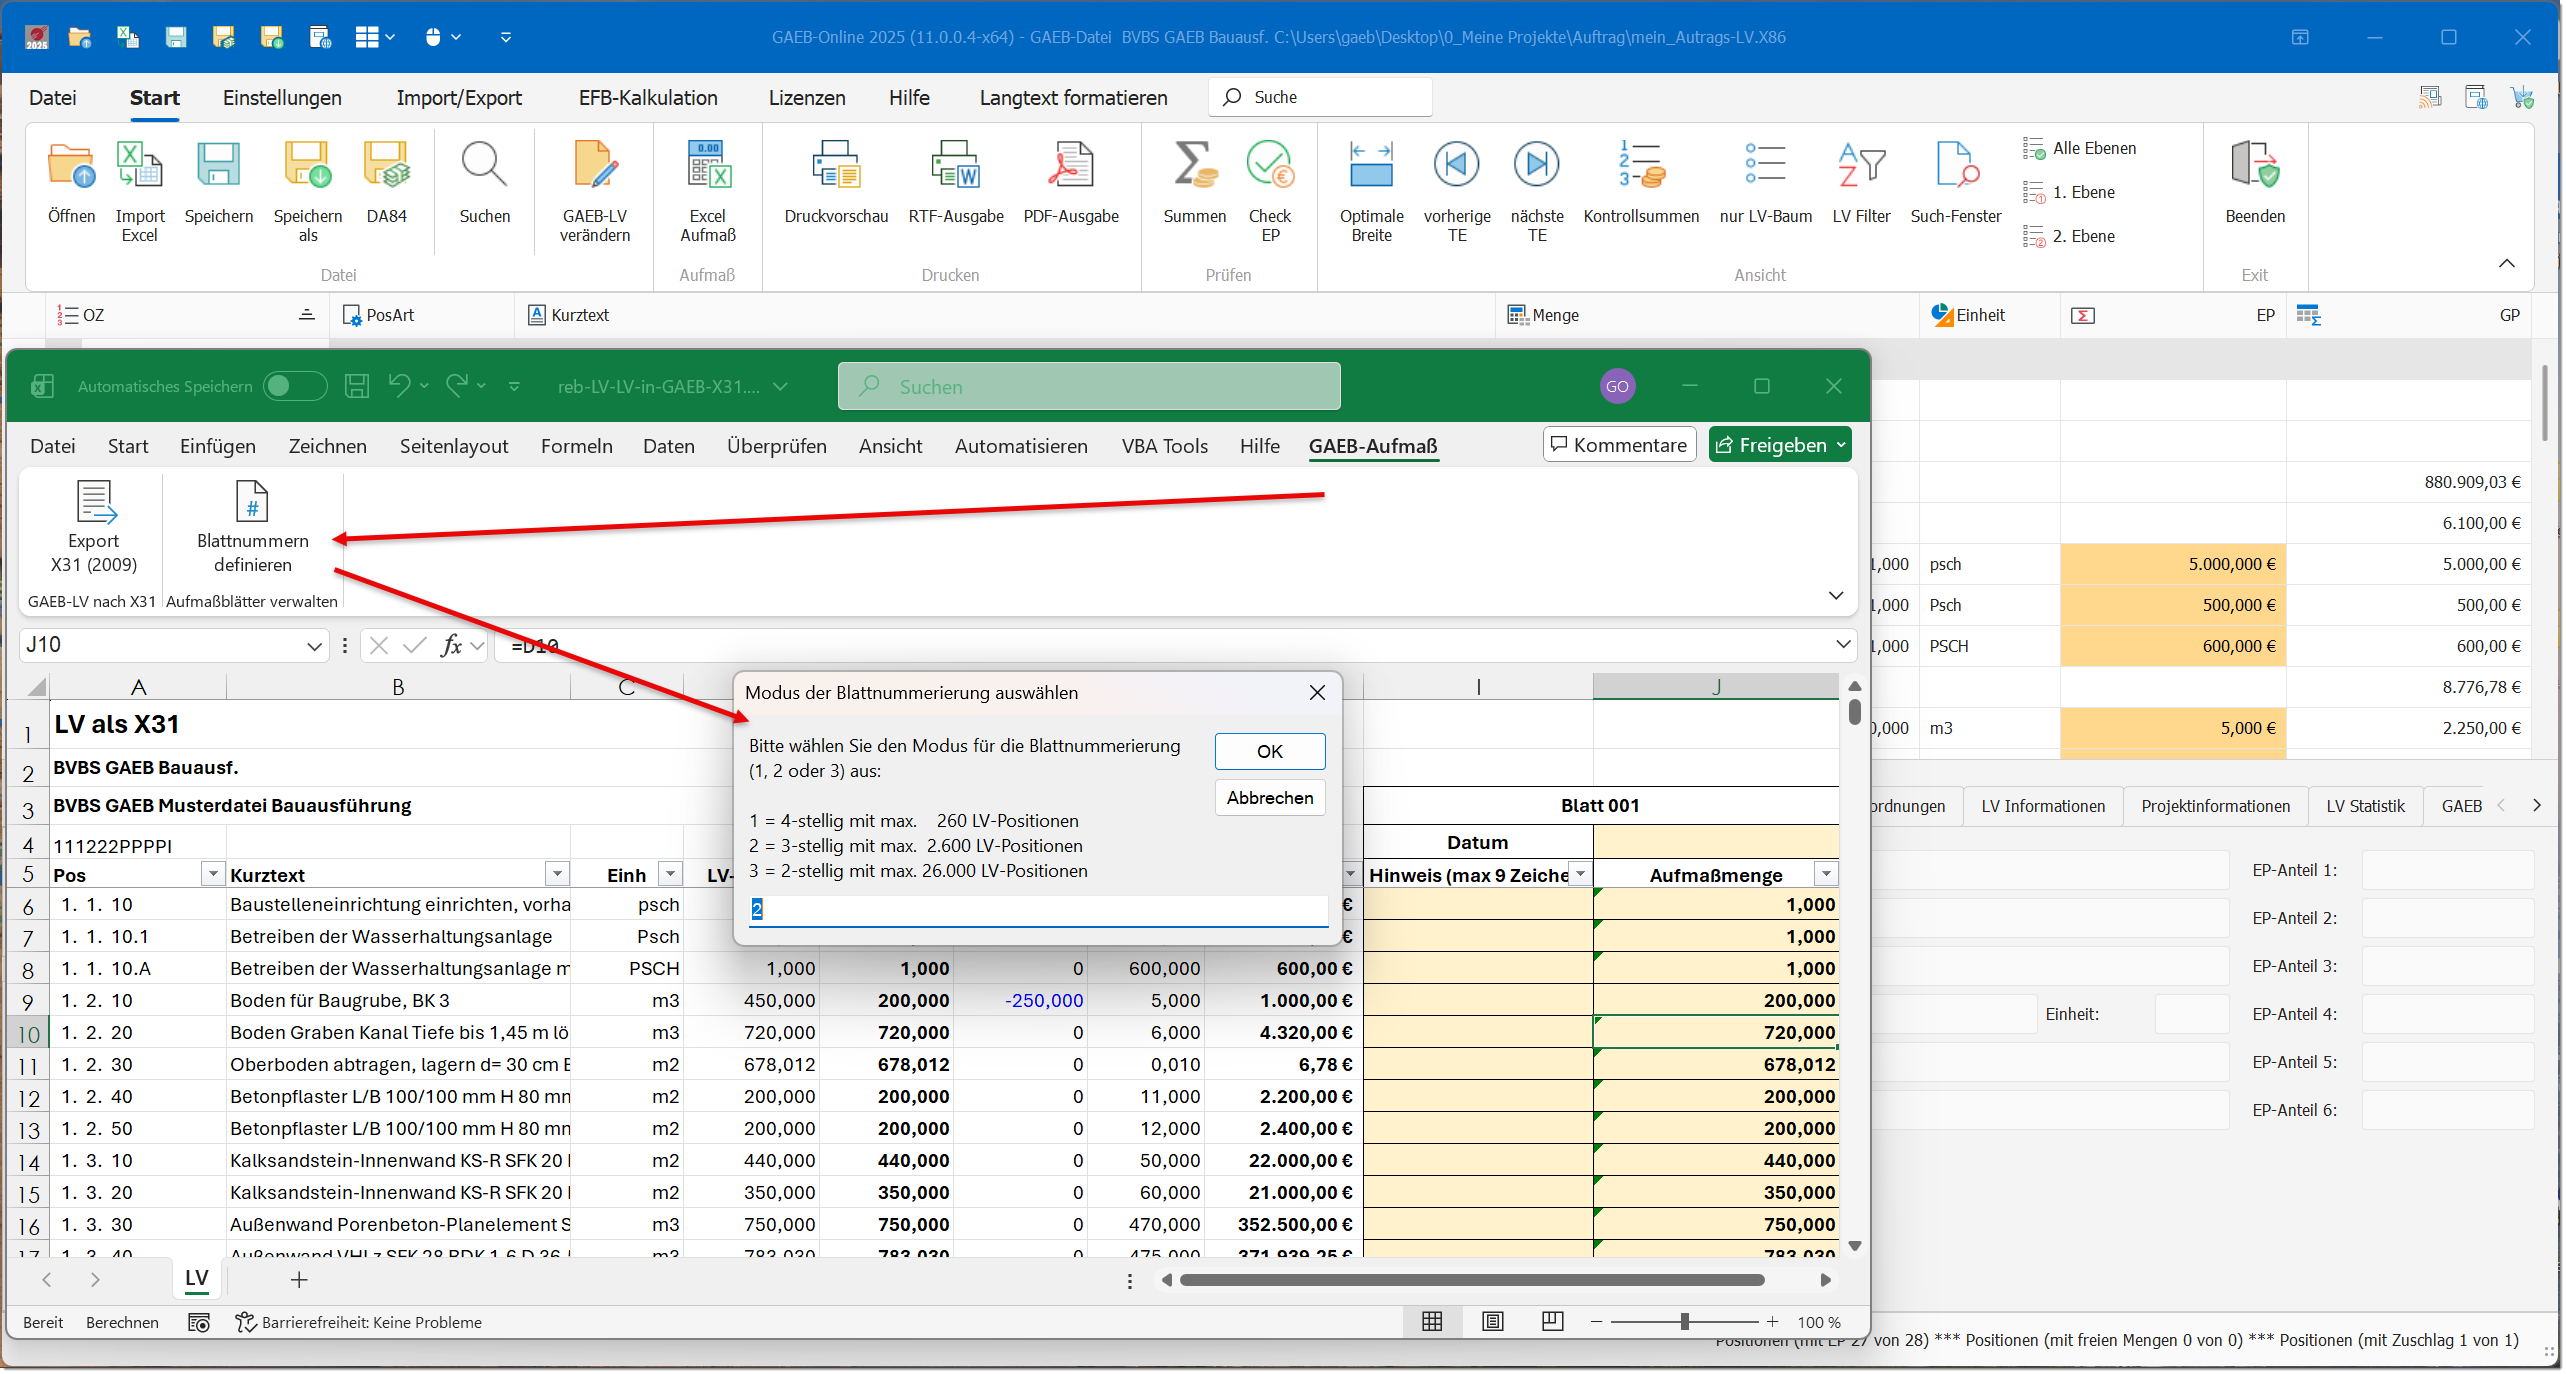
Task: Click the Check EP icon
Action: click(x=1269, y=166)
